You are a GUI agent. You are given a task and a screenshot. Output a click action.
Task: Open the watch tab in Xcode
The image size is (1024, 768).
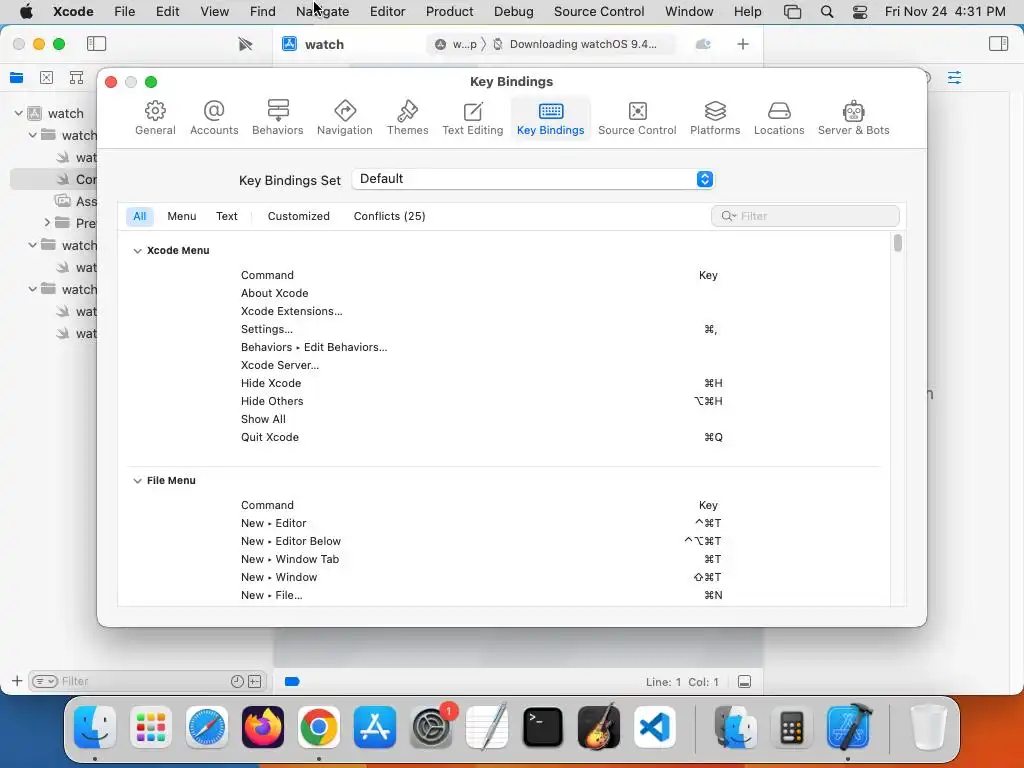coord(324,44)
